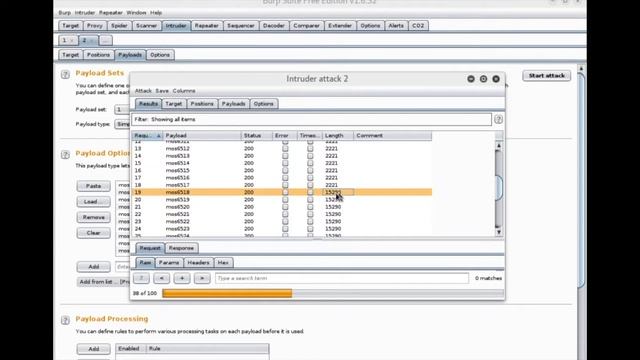Switch to the Response tab
640x360 pixels.
point(181,248)
